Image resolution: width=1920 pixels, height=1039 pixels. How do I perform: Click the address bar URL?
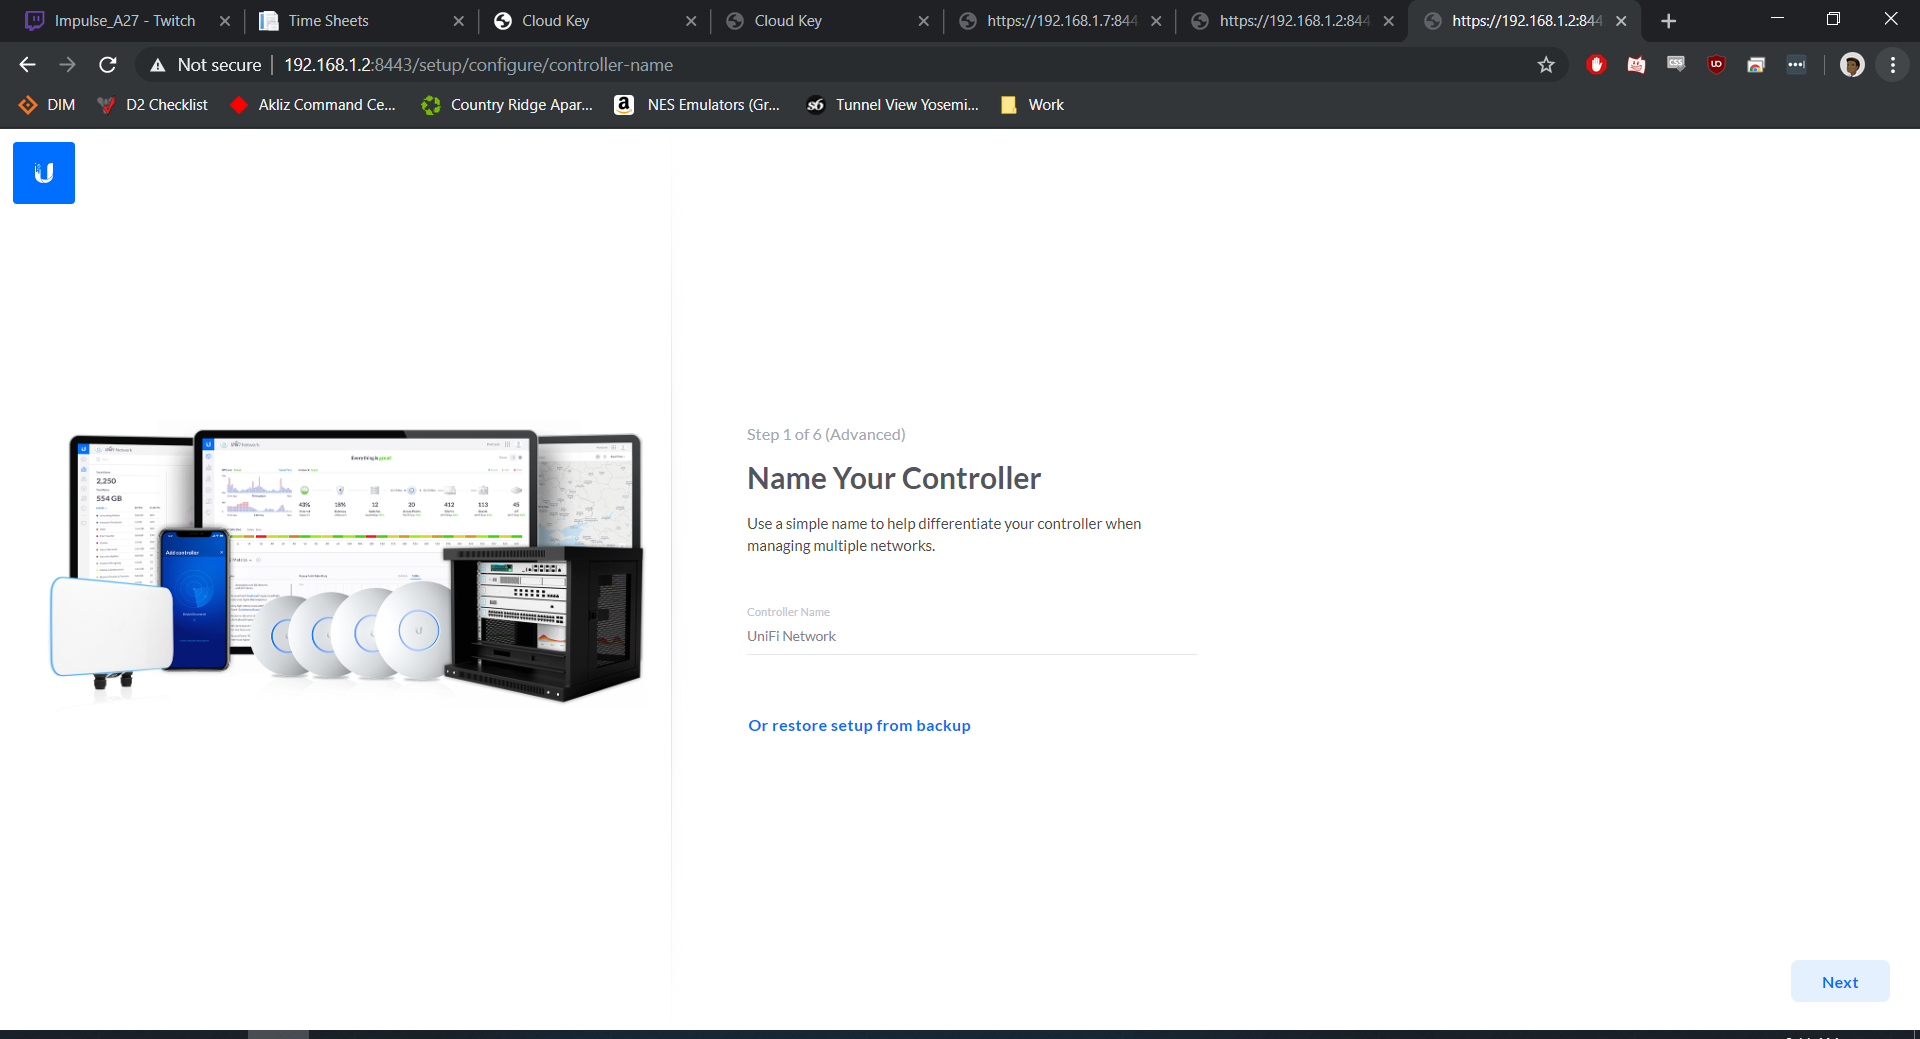coord(478,65)
